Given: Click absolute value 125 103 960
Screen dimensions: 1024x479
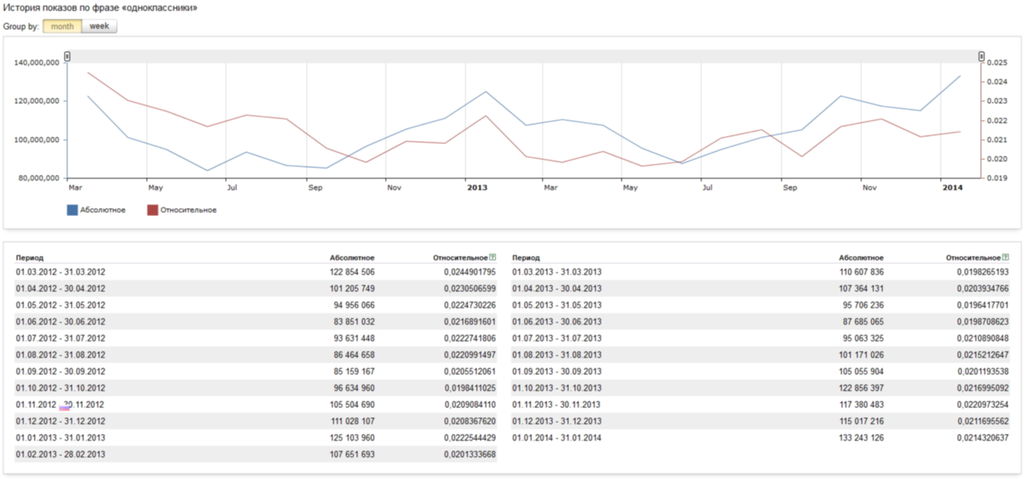Looking at the screenshot, I should coord(353,438).
